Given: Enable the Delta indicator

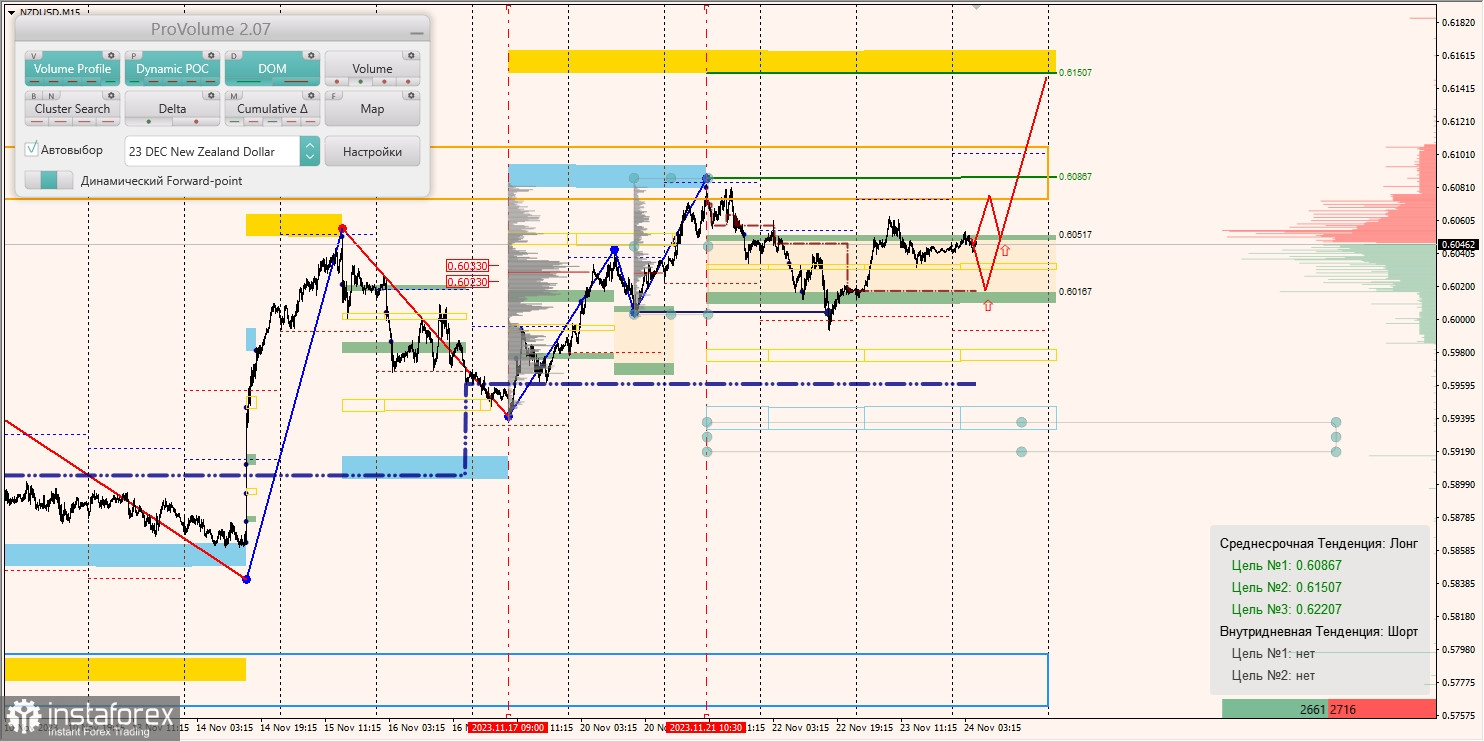Looking at the screenshot, I should [172, 109].
